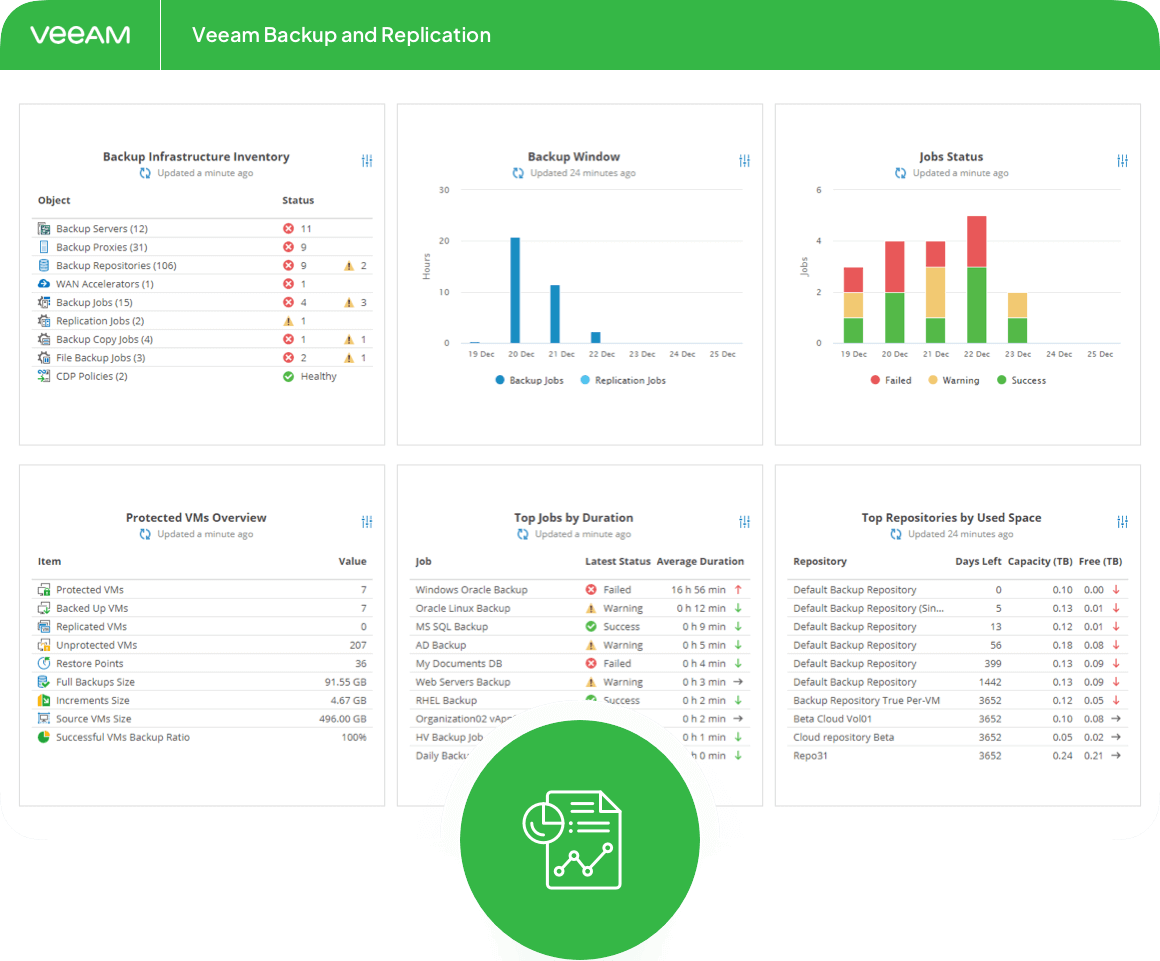The image size is (1160, 961).
Task: Click red up arrow on Windows Oracle Backup row
Action: (x=738, y=590)
